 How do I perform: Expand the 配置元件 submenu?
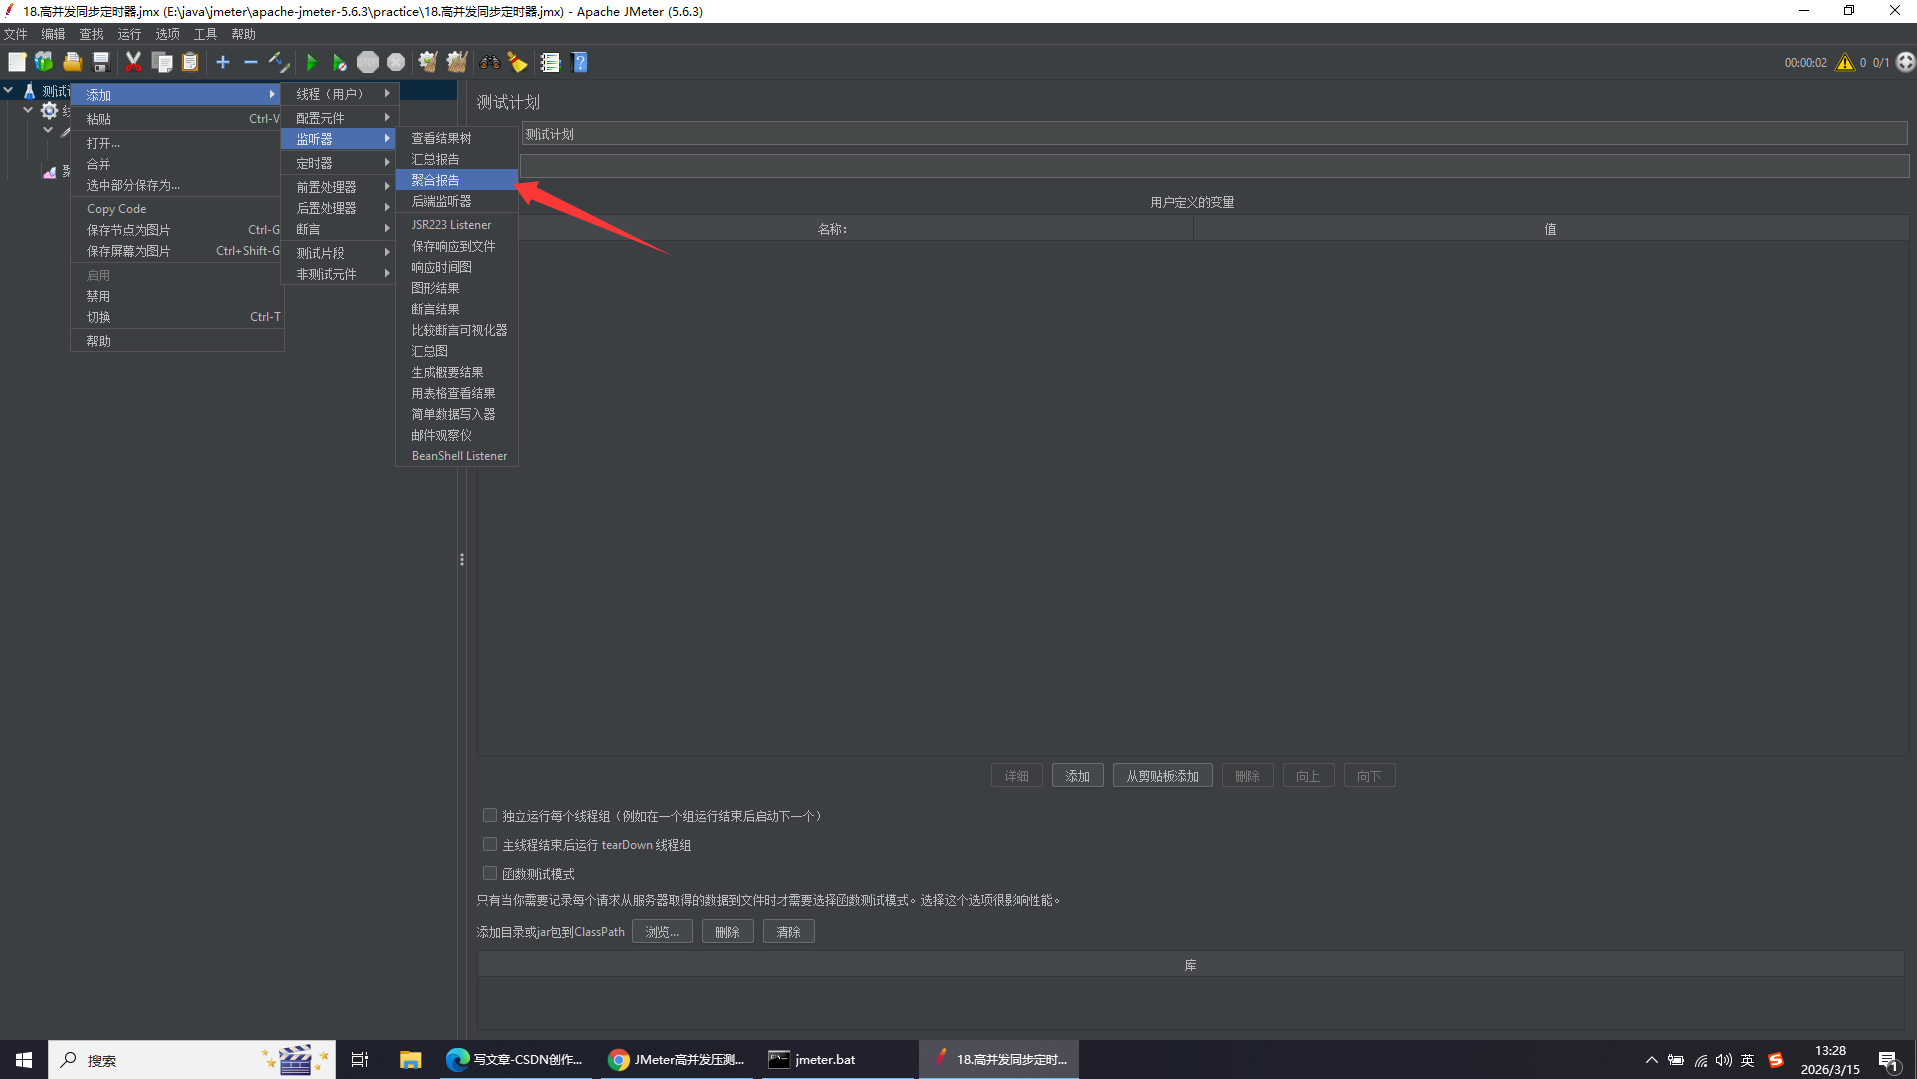pos(340,118)
